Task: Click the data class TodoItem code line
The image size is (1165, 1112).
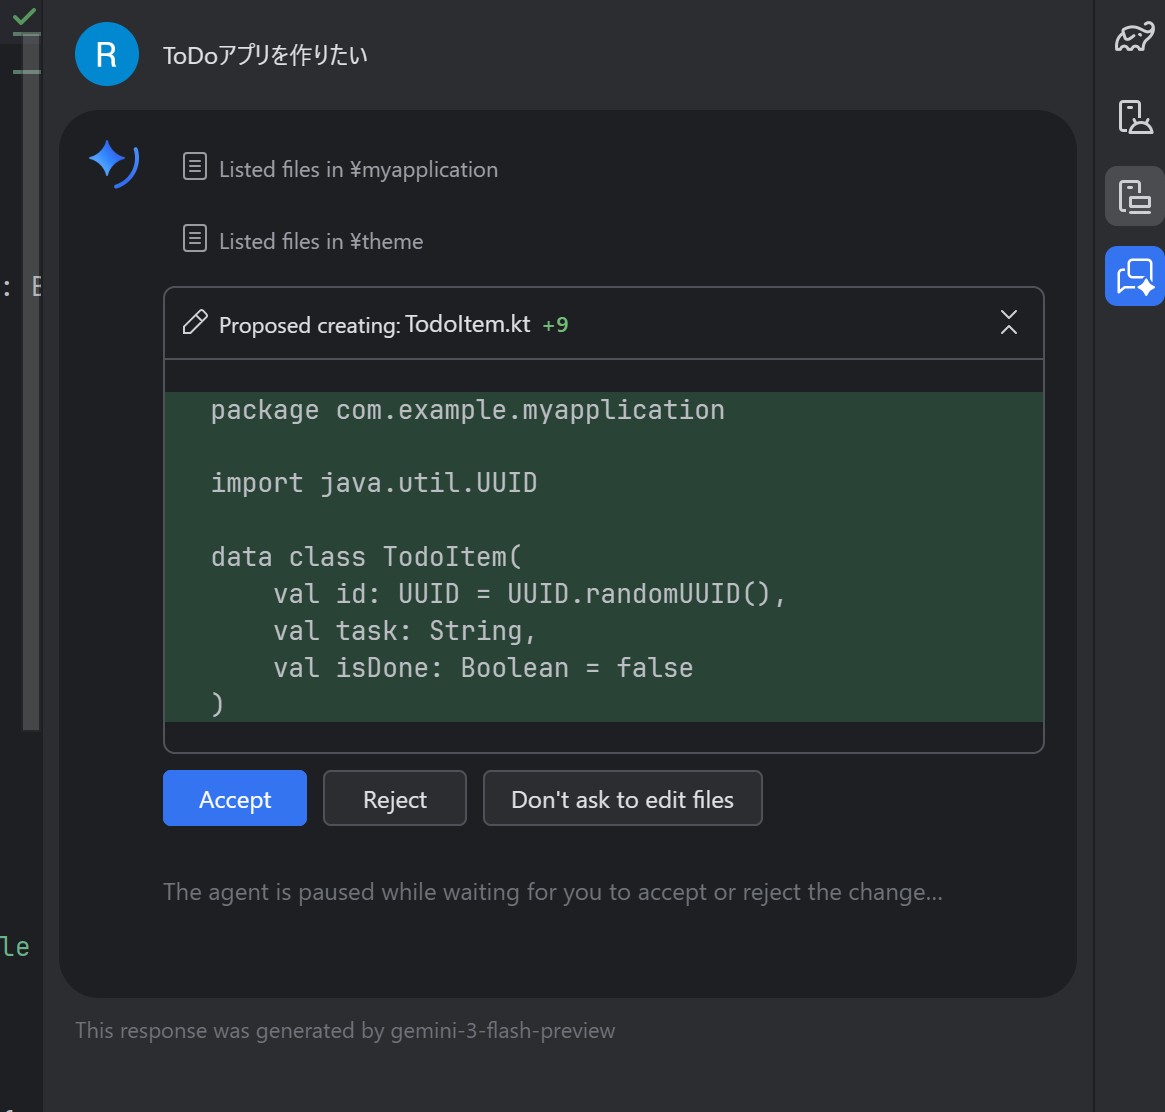Action: [366, 556]
